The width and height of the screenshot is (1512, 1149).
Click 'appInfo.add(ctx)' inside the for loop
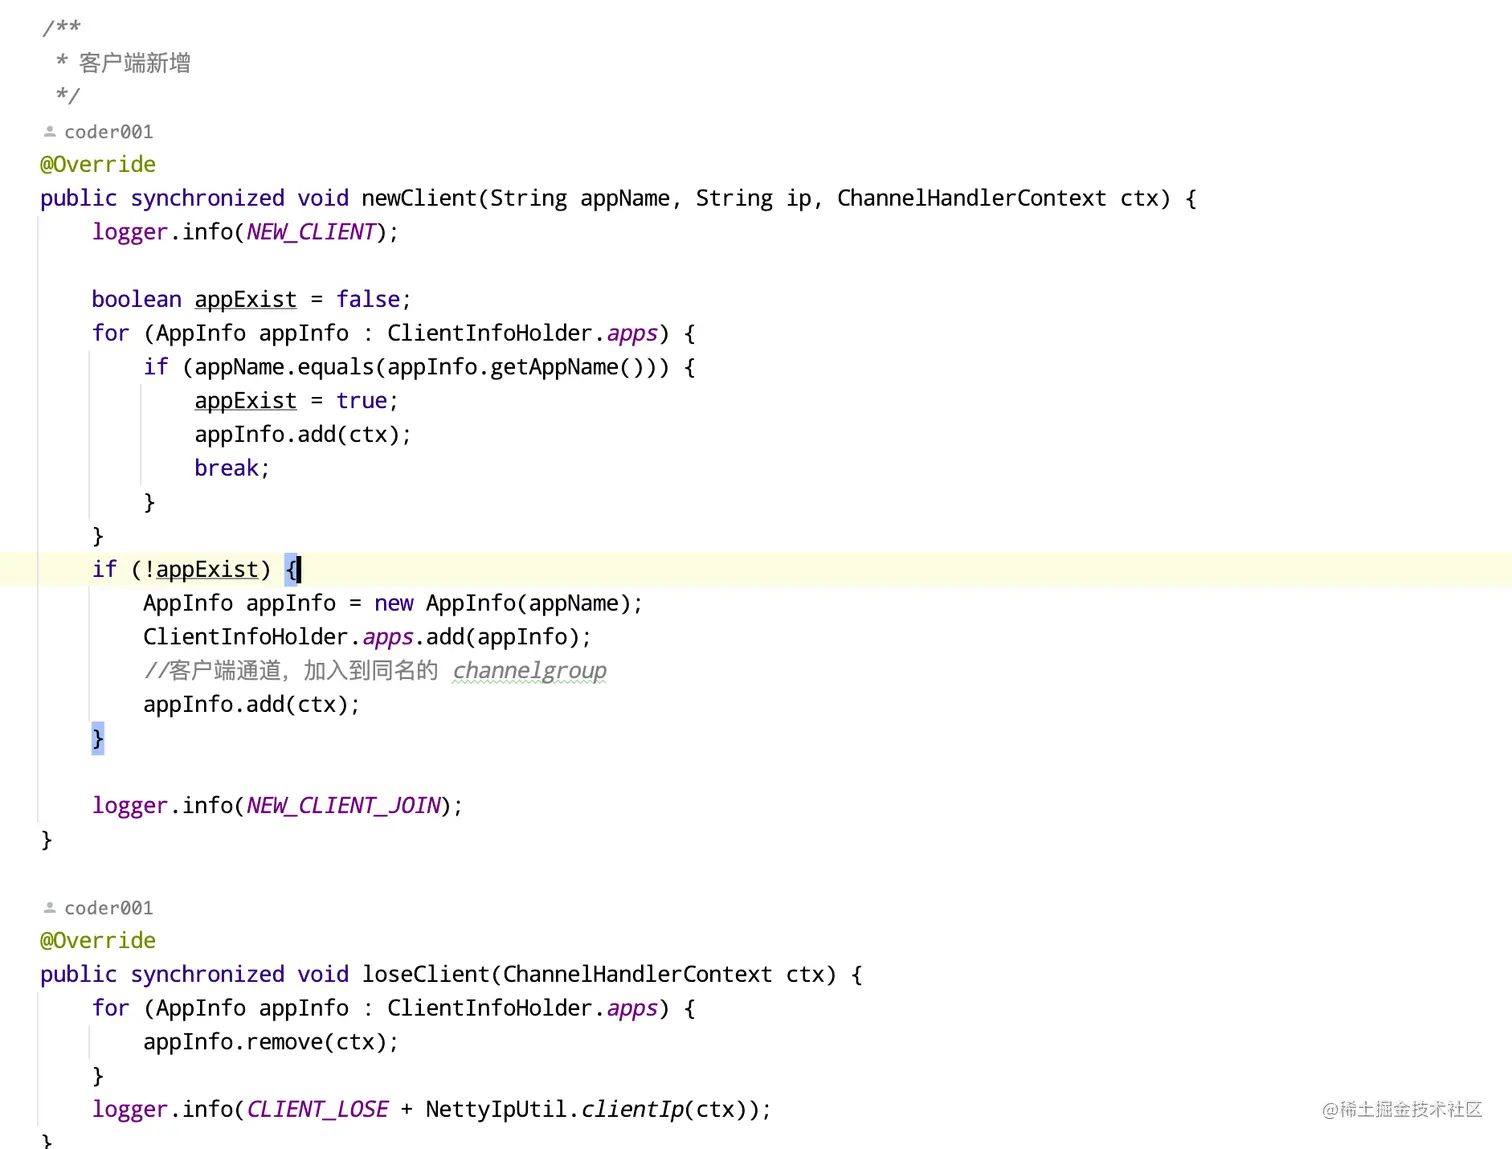(297, 435)
